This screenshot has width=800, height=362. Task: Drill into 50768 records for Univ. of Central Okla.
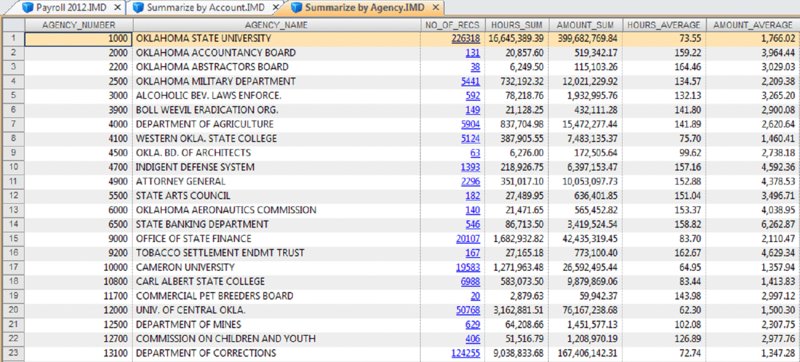pyautogui.click(x=468, y=310)
